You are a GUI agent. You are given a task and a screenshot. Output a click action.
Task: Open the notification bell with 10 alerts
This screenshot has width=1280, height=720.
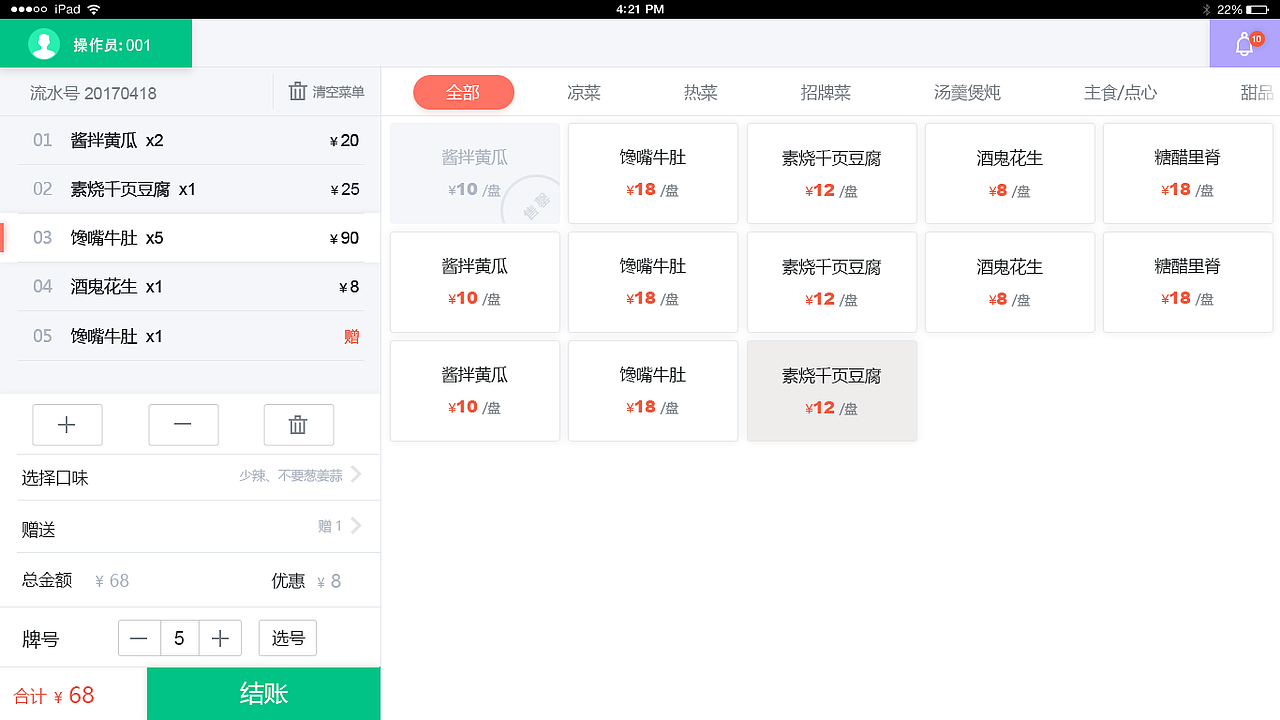(x=1243, y=44)
